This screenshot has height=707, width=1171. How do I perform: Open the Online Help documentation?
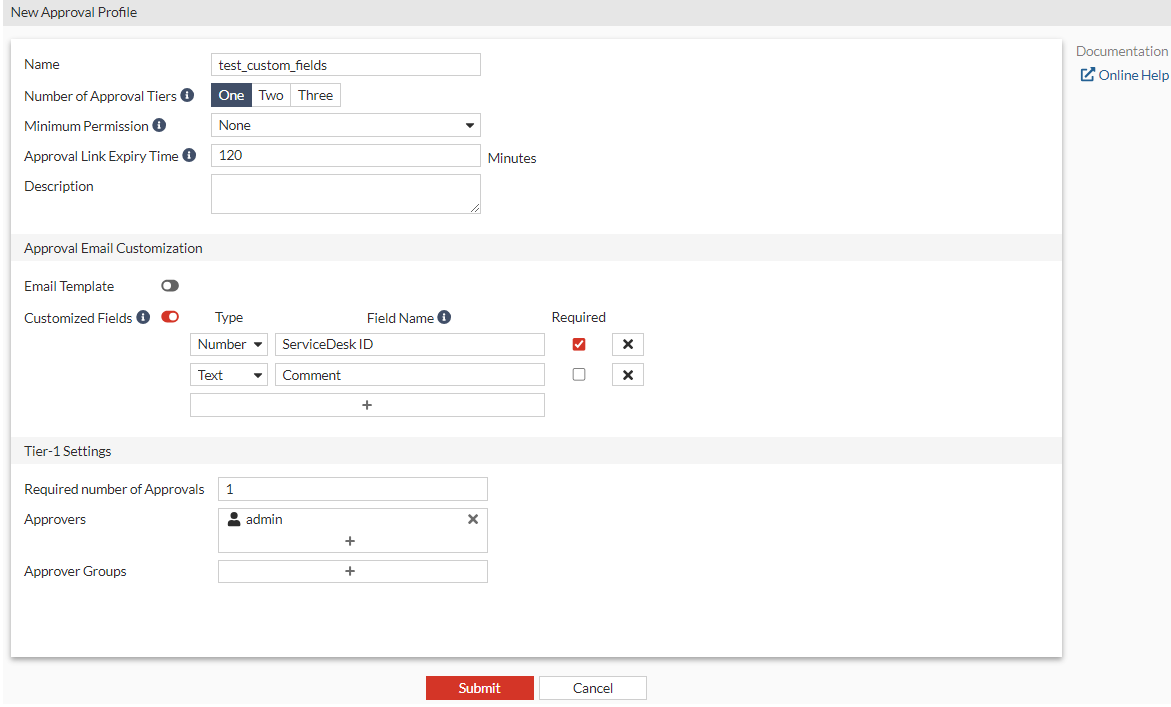pyautogui.click(x=1124, y=74)
